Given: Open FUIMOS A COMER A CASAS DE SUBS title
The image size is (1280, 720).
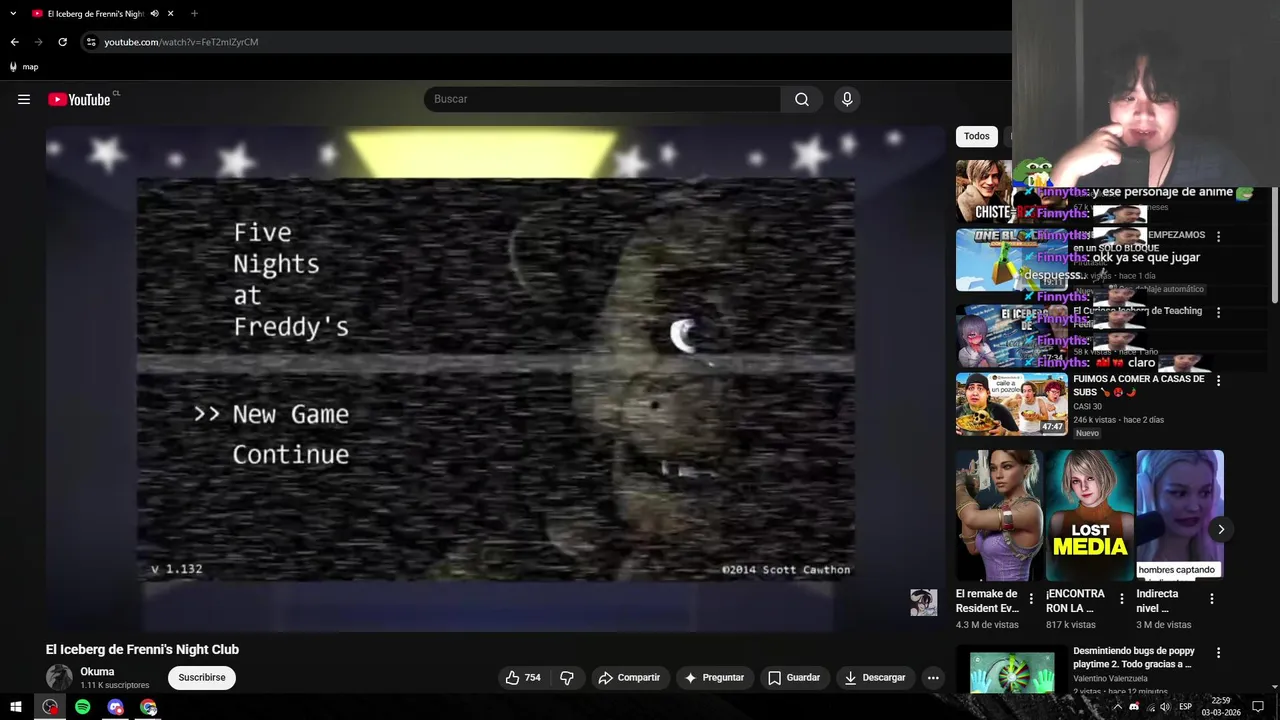Looking at the screenshot, I should [1138, 385].
